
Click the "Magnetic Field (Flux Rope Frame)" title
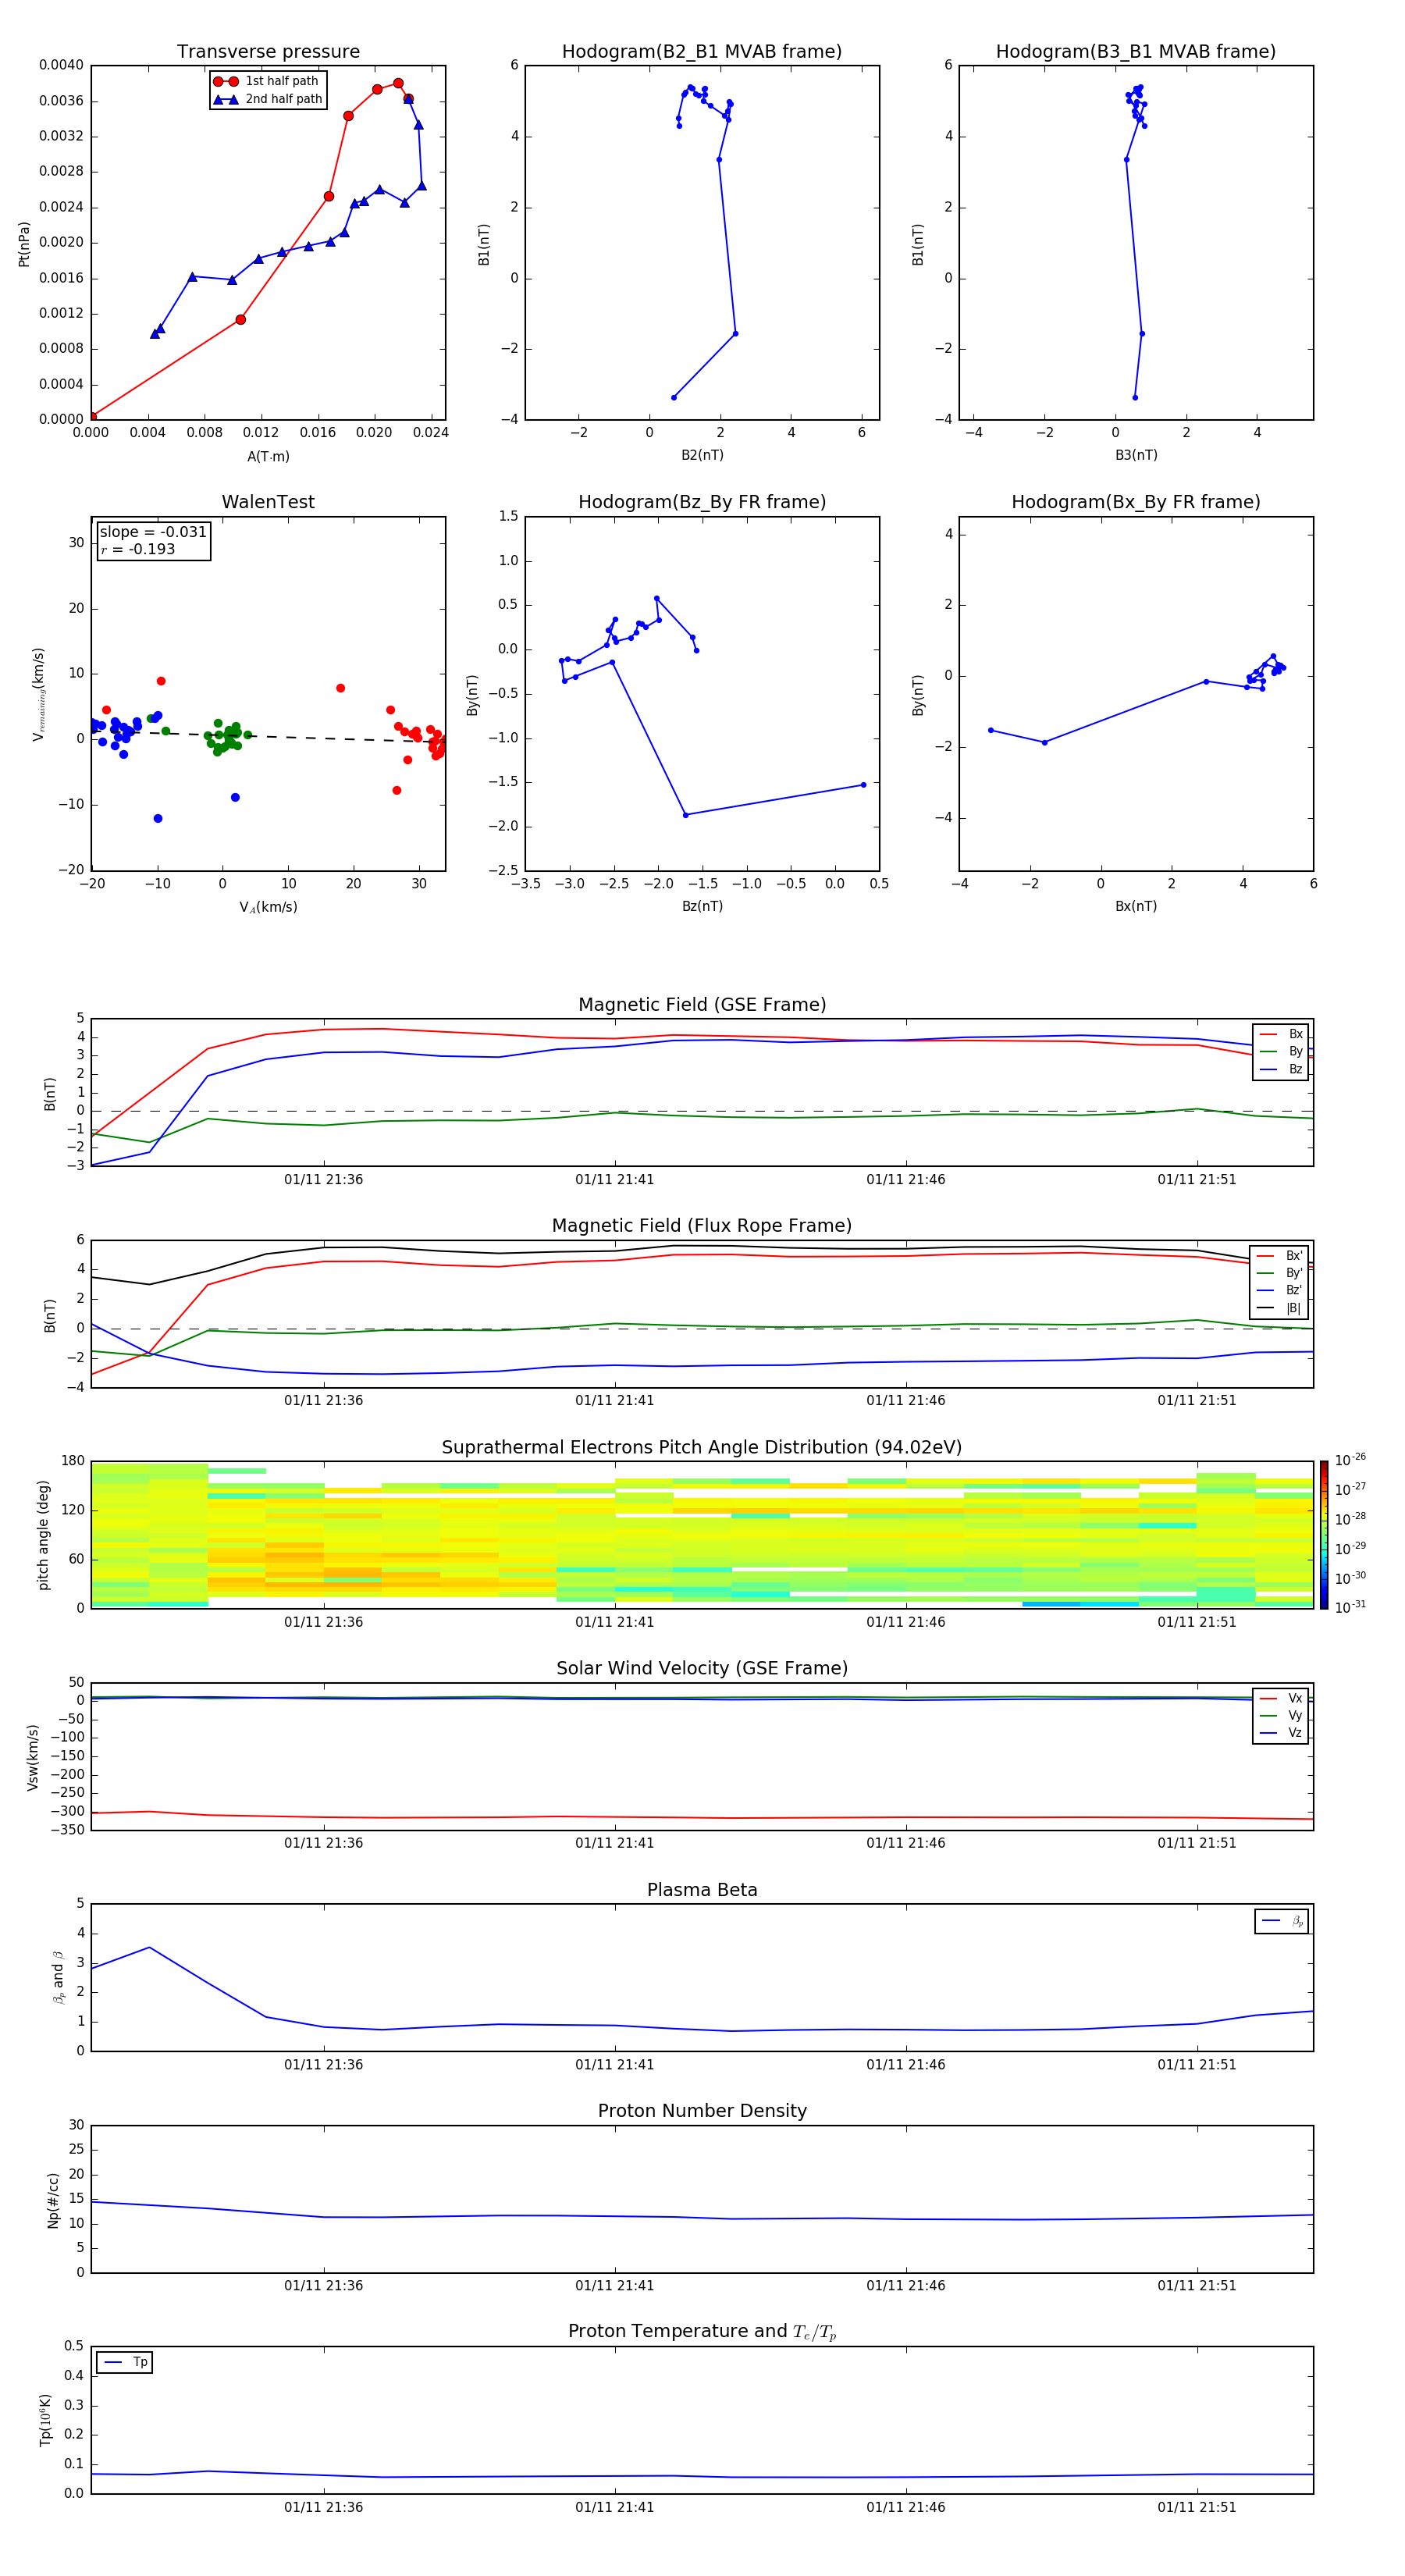702,1226
